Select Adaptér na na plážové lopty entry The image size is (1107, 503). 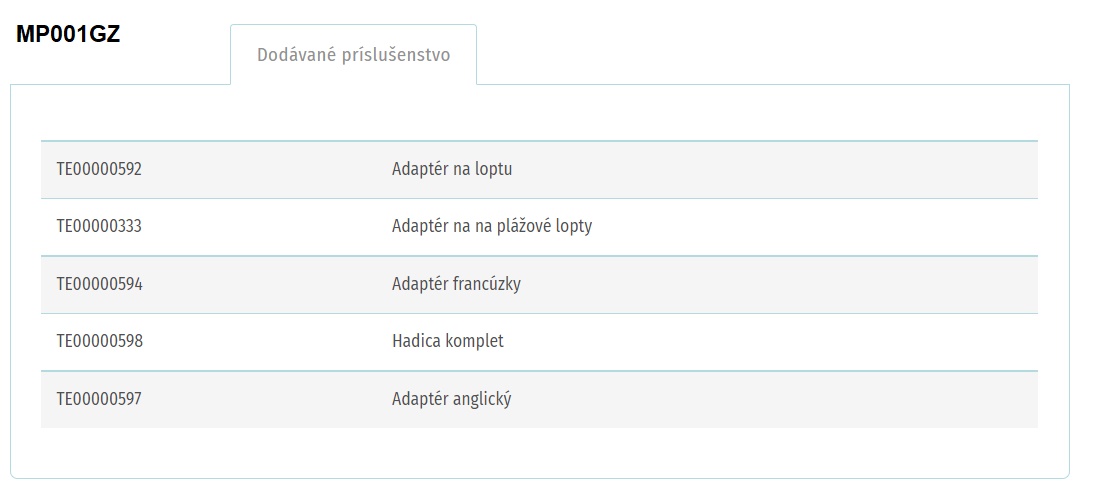(x=492, y=227)
